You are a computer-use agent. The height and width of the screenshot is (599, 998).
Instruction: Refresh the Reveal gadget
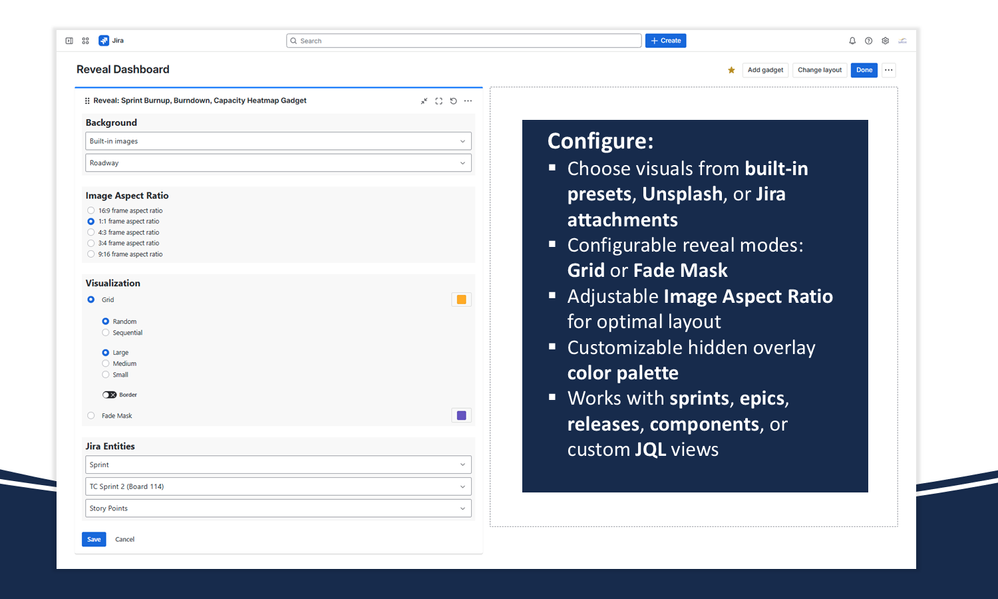point(453,101)
